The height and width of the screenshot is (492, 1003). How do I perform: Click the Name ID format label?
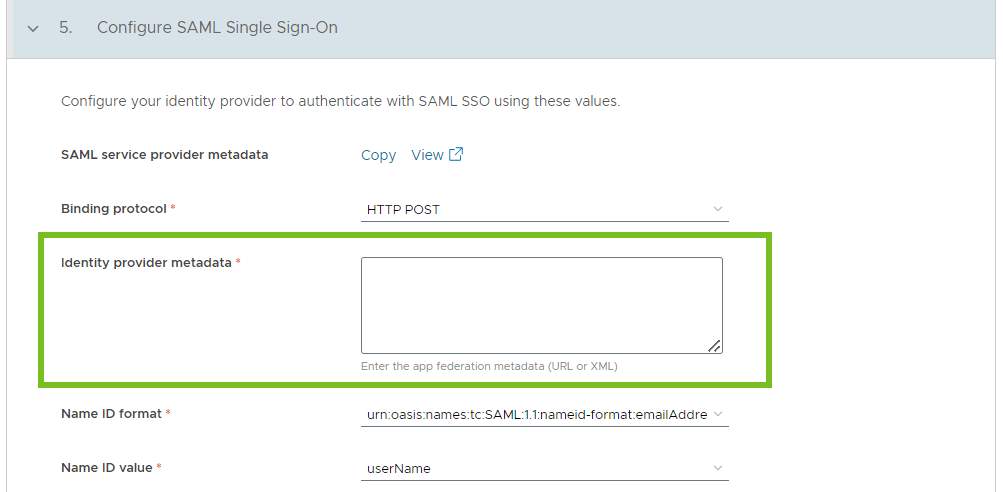111,413
